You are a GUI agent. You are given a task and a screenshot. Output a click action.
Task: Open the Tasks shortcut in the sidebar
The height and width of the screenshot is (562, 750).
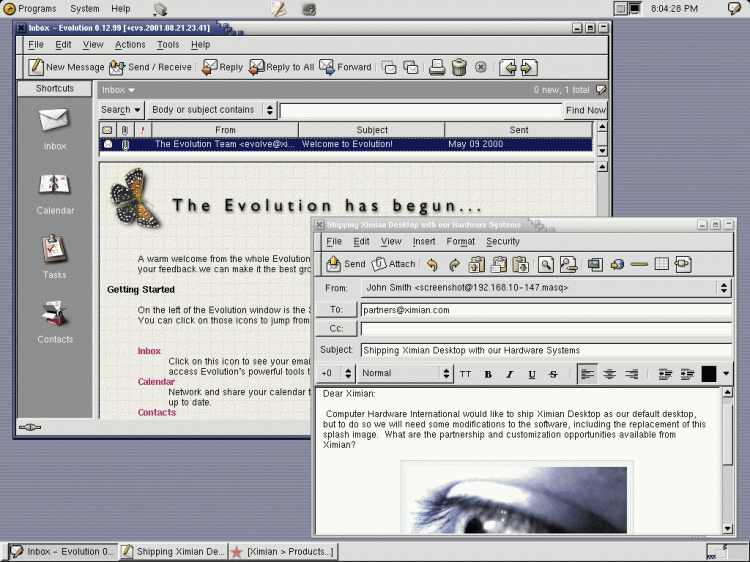click(x=55, y=257)
